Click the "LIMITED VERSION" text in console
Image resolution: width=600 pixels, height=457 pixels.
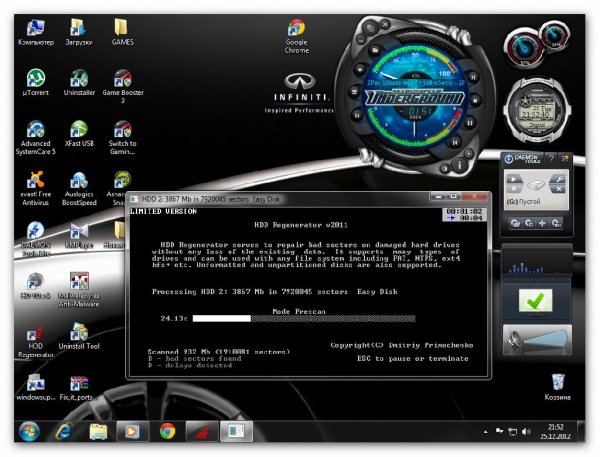(x=163, y=211)
